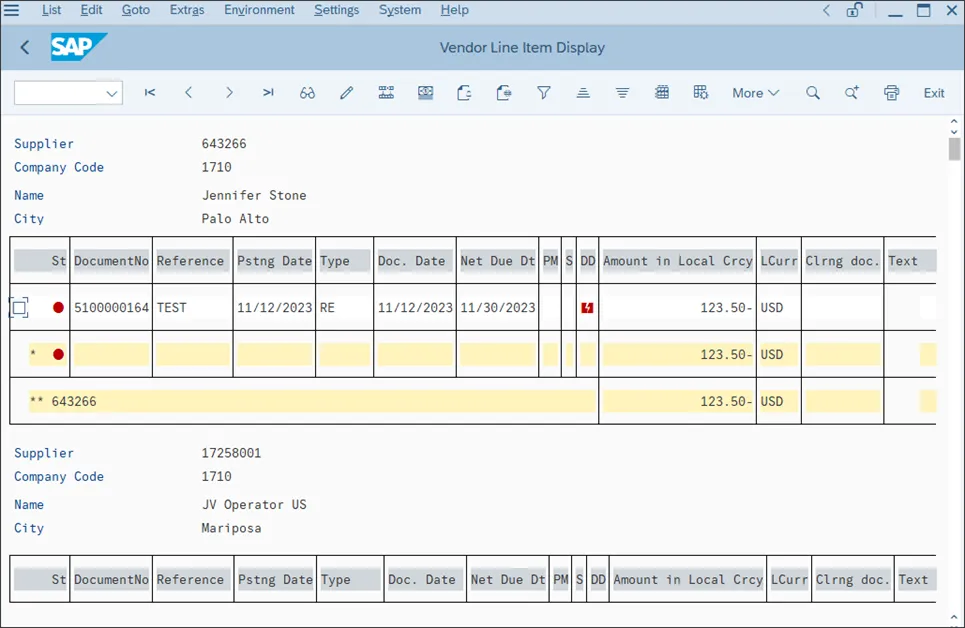Open the System menu
Image resolution: width=965 pixels, height=628 pixels.
tap(400, 10)
